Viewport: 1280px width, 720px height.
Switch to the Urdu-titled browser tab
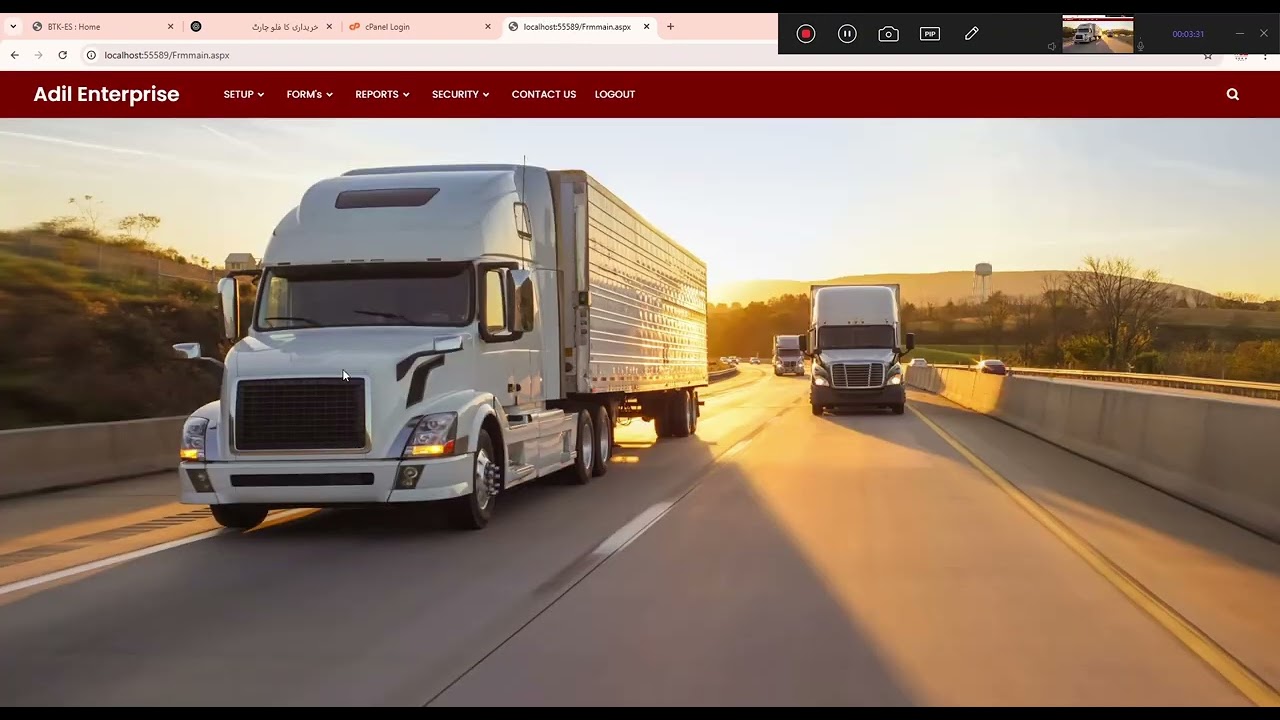click(x=260, y=27)
